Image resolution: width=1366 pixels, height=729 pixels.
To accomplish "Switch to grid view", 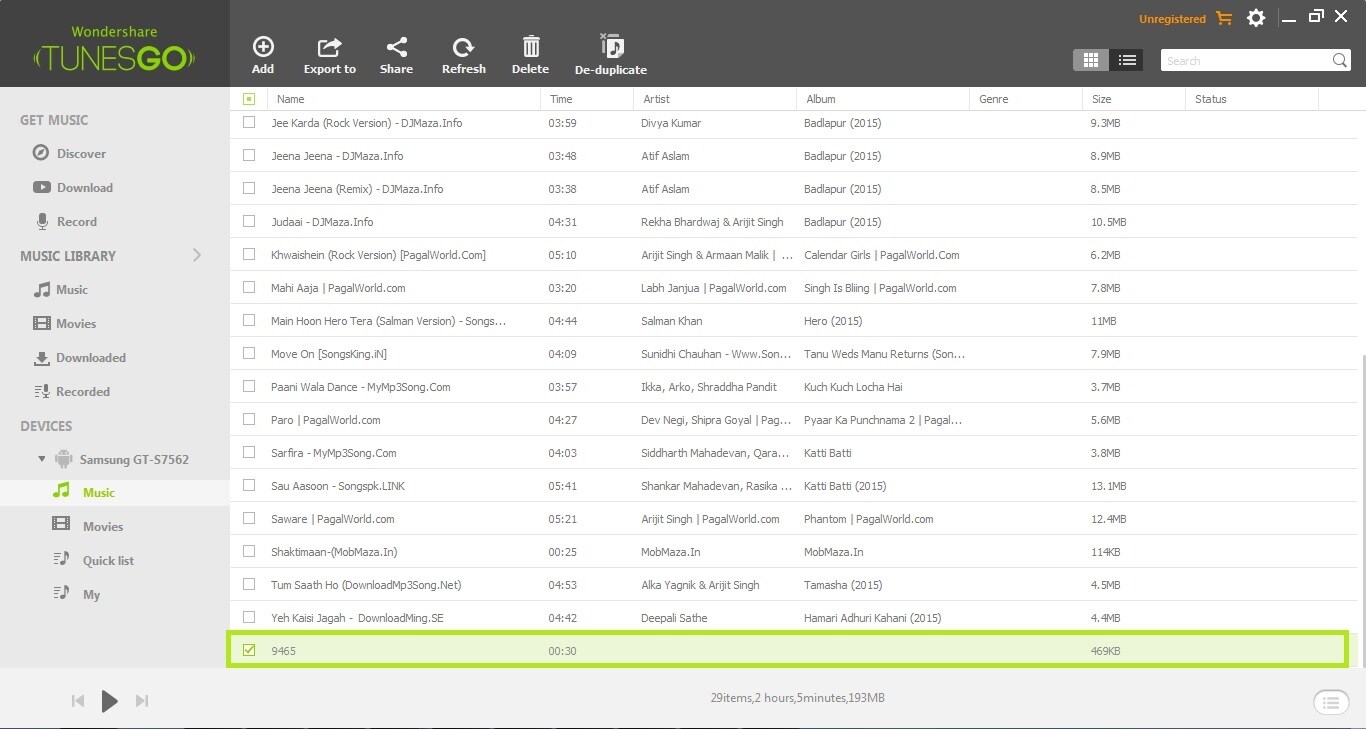I will click(1091, 60).
